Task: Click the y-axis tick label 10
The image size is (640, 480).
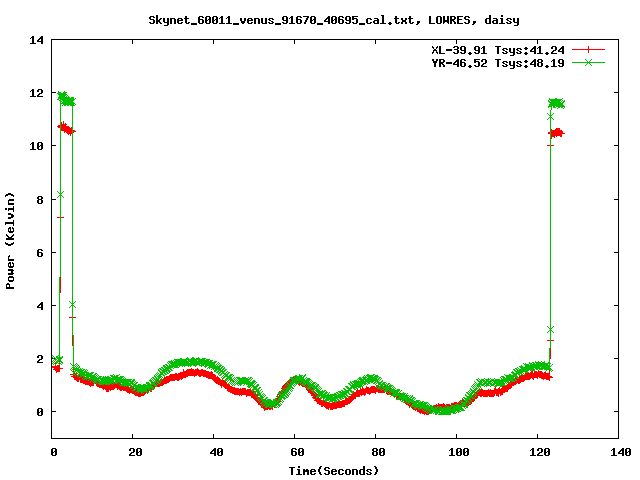Action: (x=36, y=146)
